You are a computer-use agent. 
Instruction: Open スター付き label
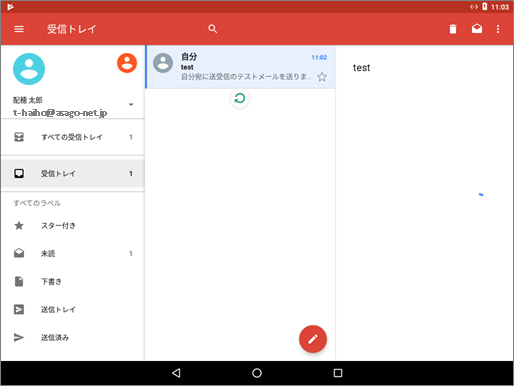(x=73, y=226)
